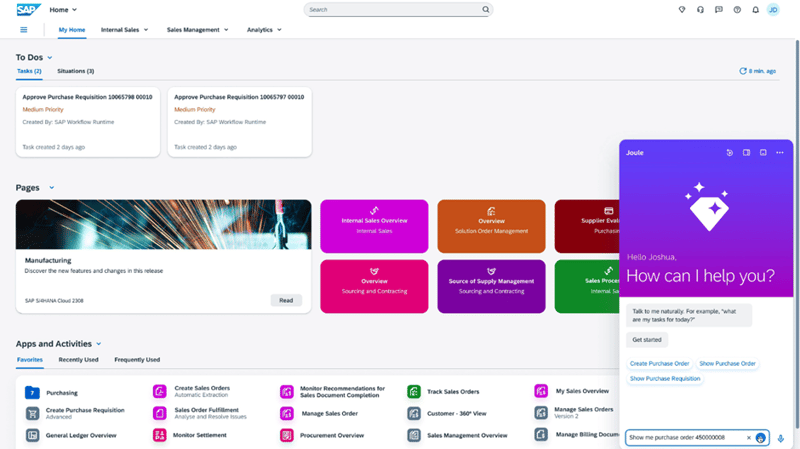
Task: Open Create Purchase Requisition app
Action: [x=74, y=413]
